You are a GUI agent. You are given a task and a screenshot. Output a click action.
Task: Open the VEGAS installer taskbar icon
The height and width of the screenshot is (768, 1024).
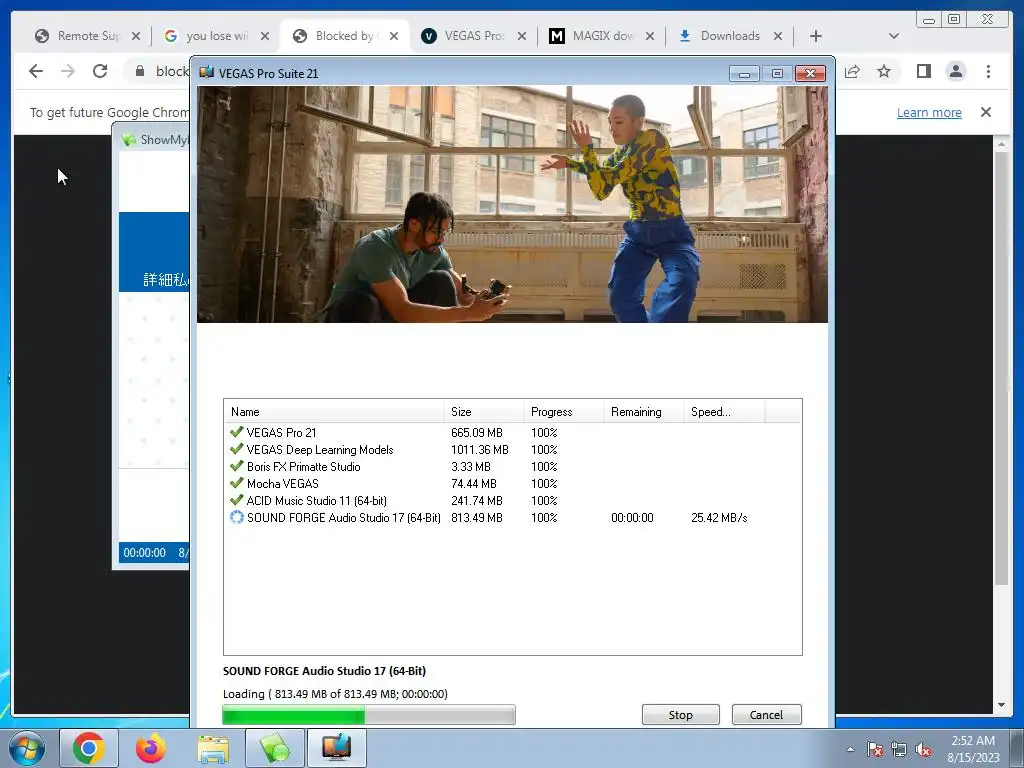coord(337,748)
